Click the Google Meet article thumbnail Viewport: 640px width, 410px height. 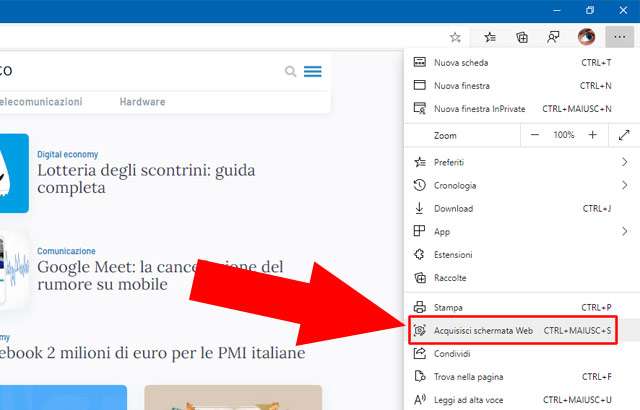tap(15, 269)
